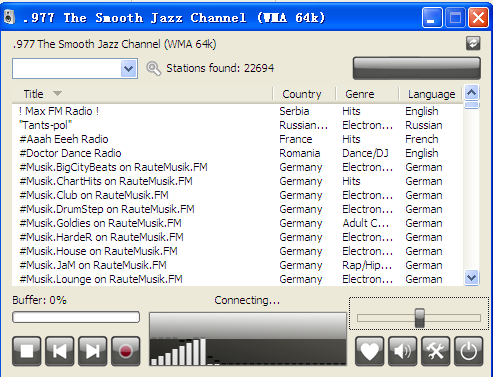Start recording with the red record button

coord(126,351)
